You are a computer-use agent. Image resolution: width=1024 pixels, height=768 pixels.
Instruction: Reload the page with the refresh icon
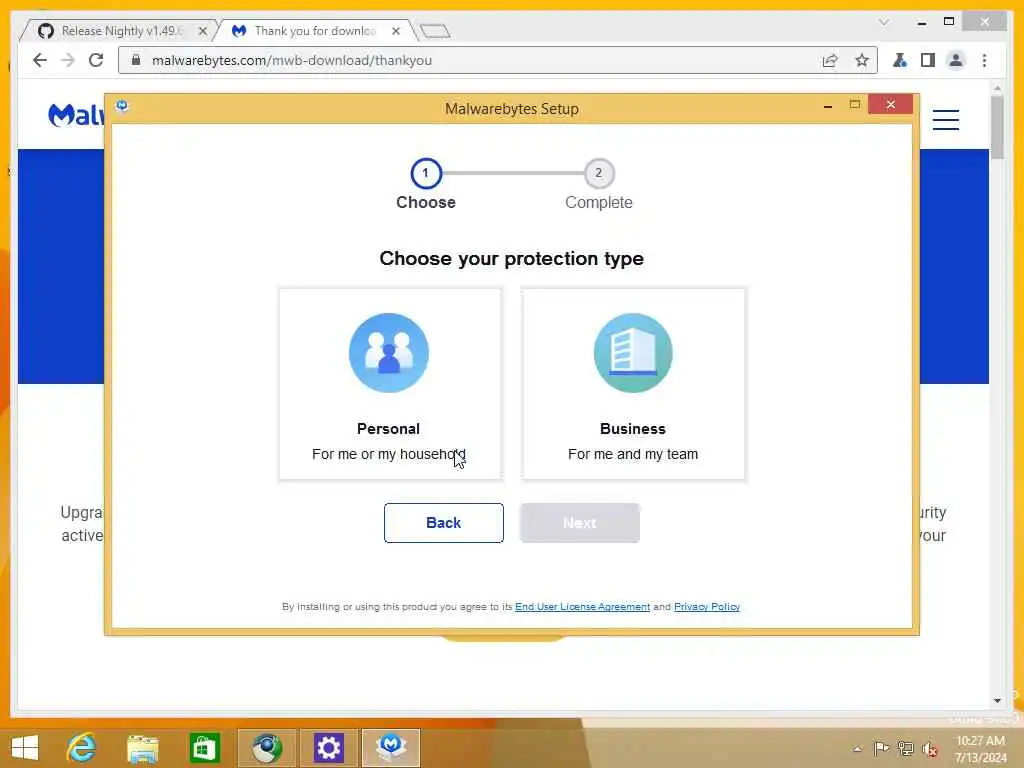pyautogui.click(x=96, y=60)
